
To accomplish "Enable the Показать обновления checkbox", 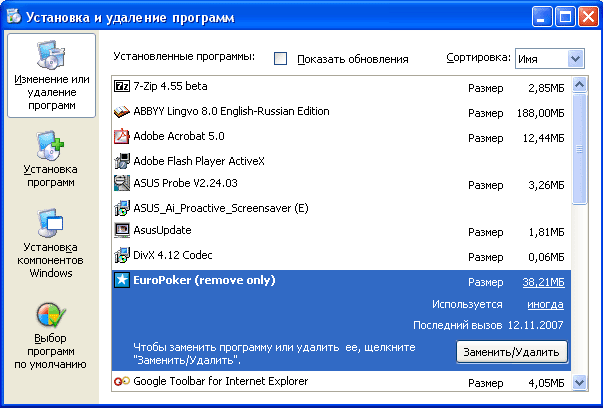I will [280, 59].
